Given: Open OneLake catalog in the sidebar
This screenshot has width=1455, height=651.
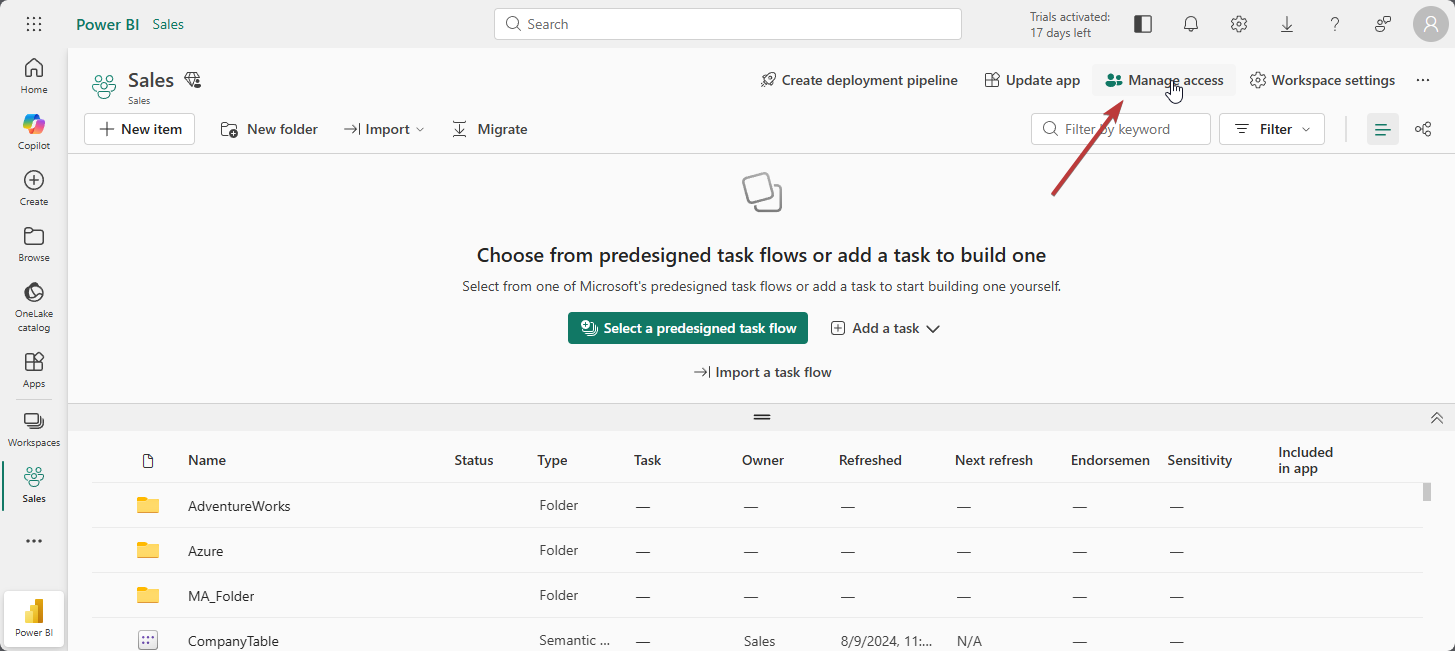Looking at the screenshot, I should pyautogui.click(x=34, y=305).
